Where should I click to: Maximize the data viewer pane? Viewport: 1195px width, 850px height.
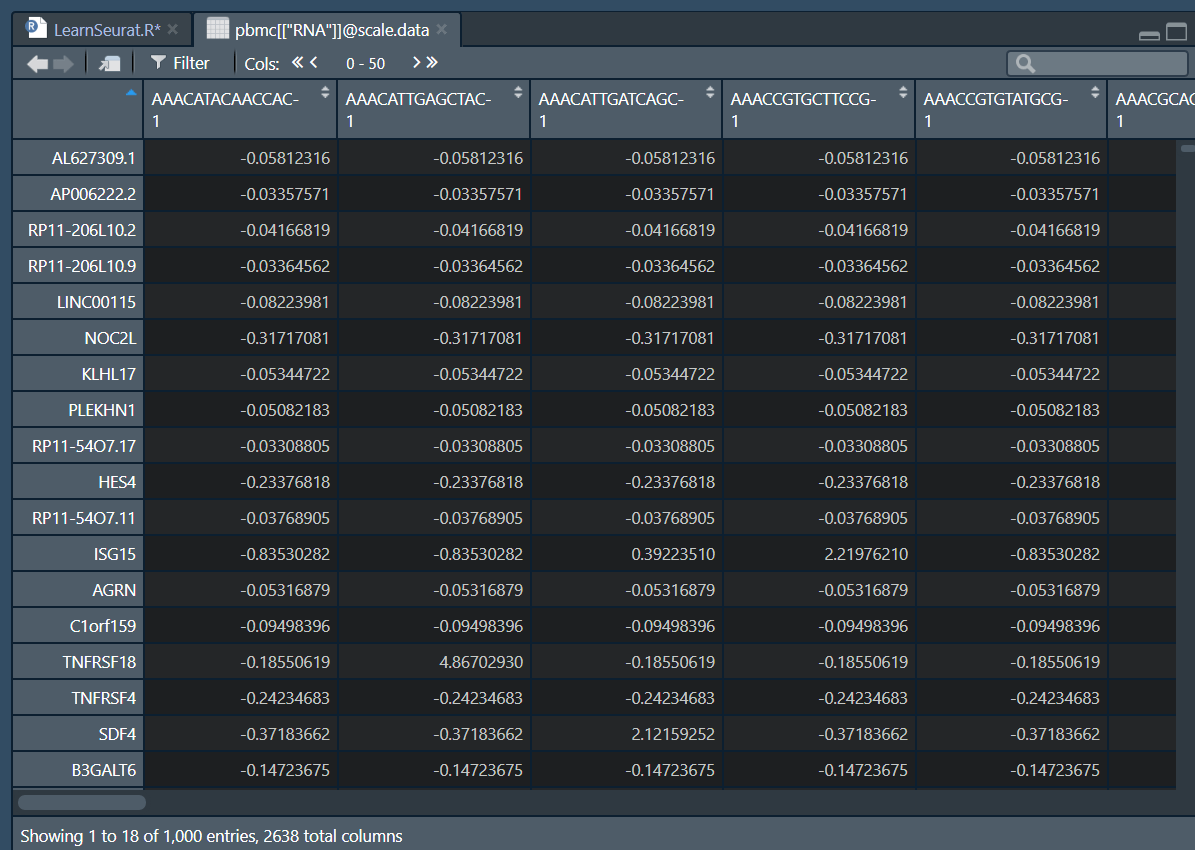pyautogui.click(x=1175, y=33)
